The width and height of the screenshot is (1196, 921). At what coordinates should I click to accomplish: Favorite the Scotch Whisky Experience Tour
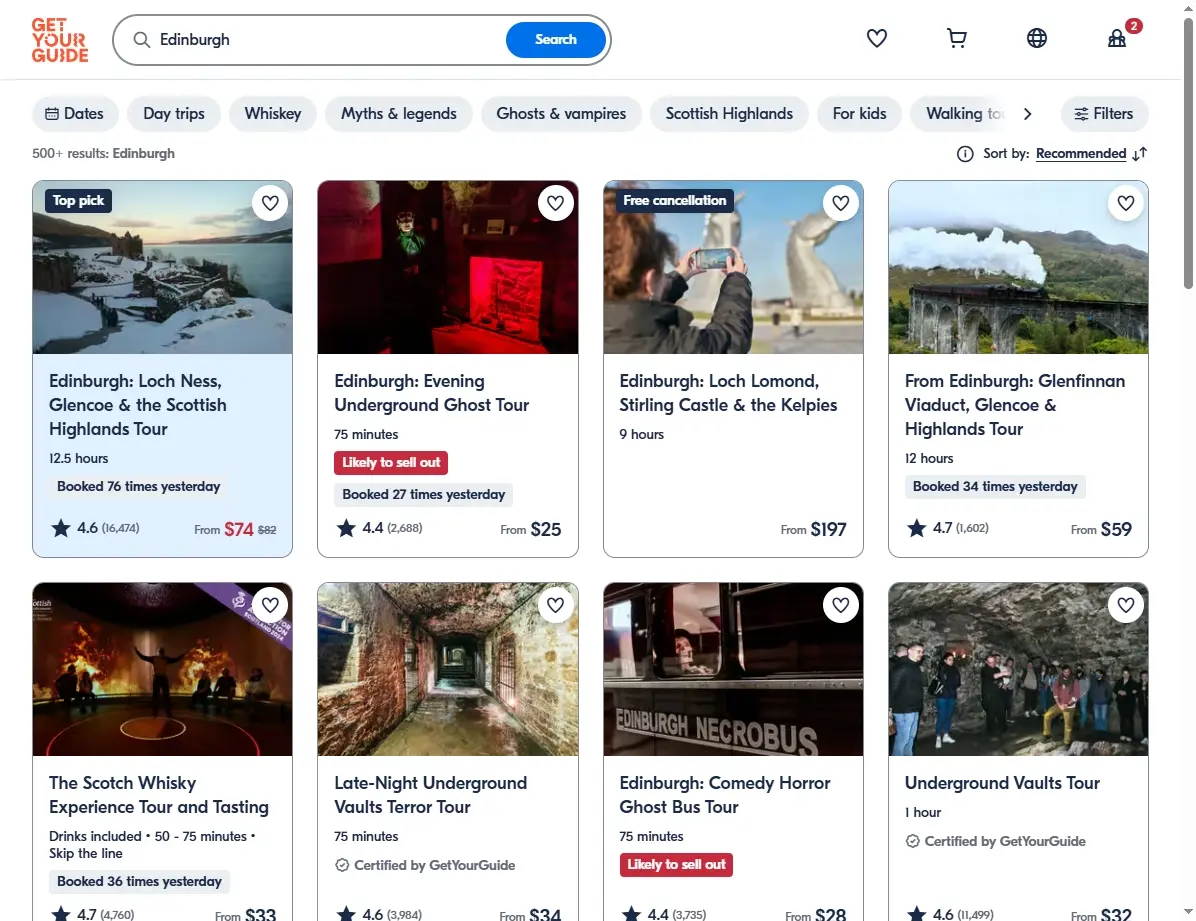pyautogui.click(x=270, y=605)
